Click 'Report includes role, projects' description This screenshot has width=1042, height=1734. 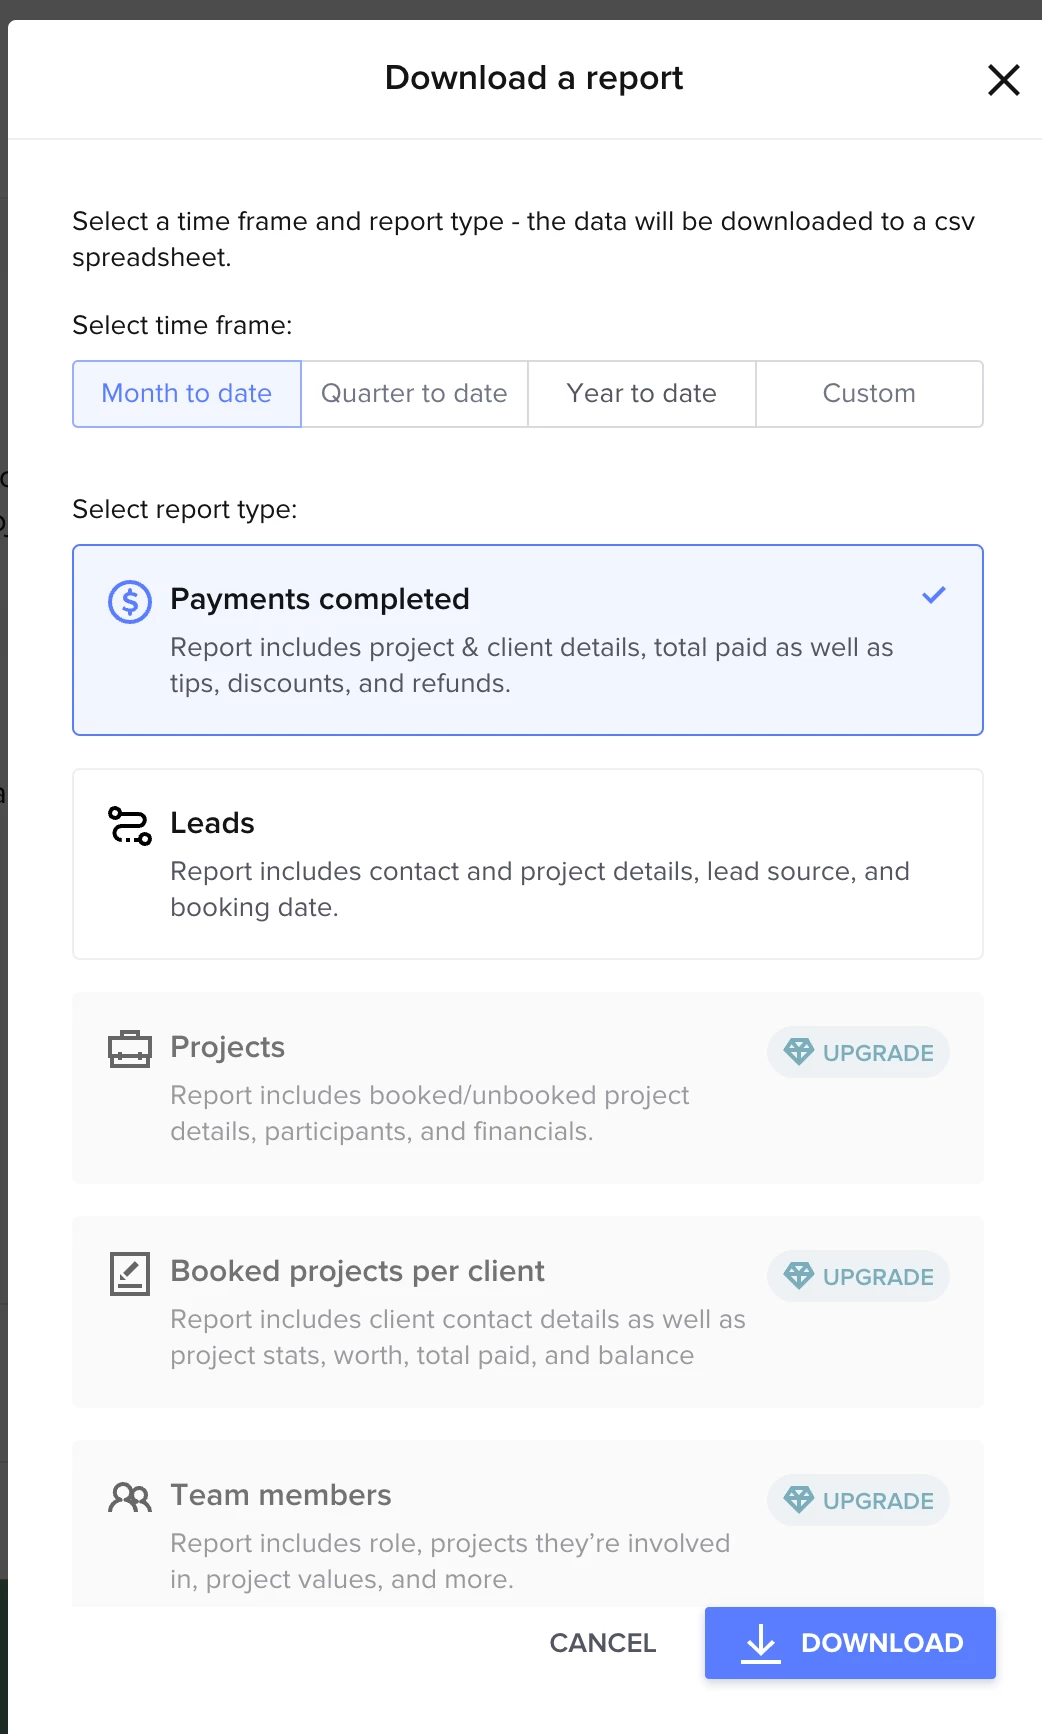click(450, 1561)
